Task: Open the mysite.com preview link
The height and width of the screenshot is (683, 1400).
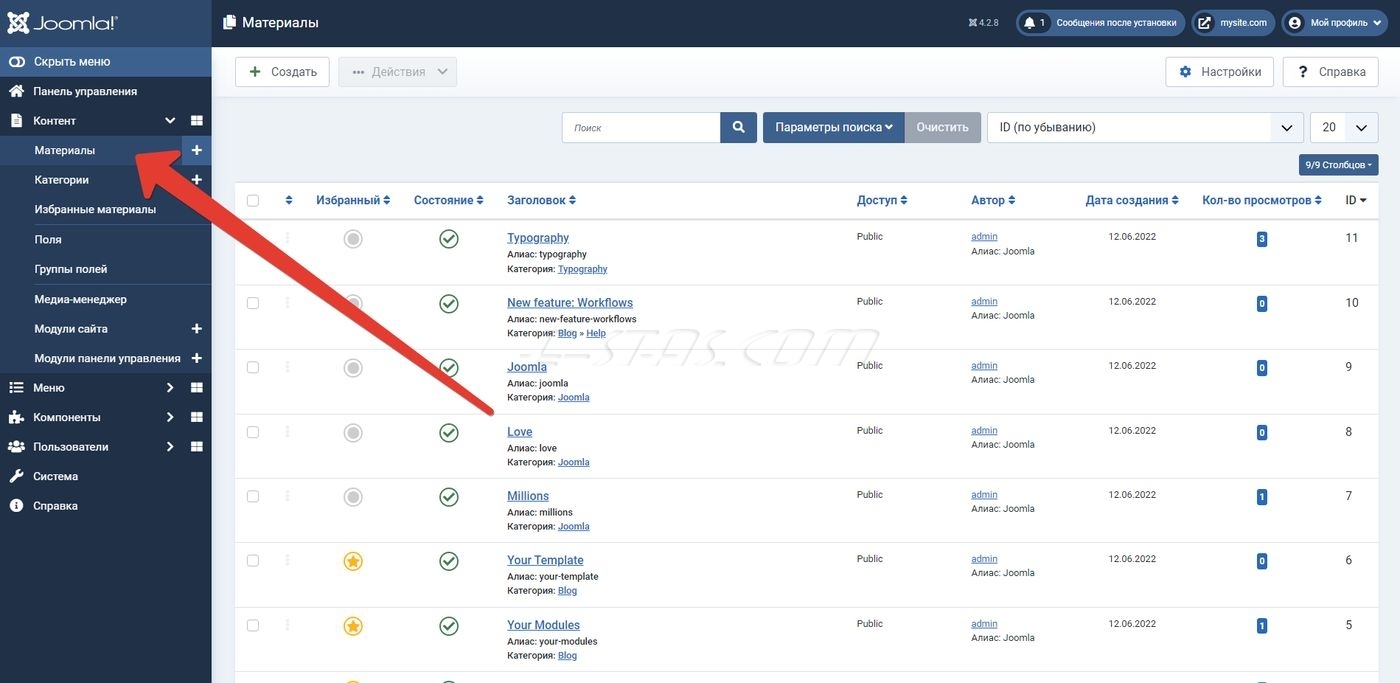Action: pos(1233,23)
